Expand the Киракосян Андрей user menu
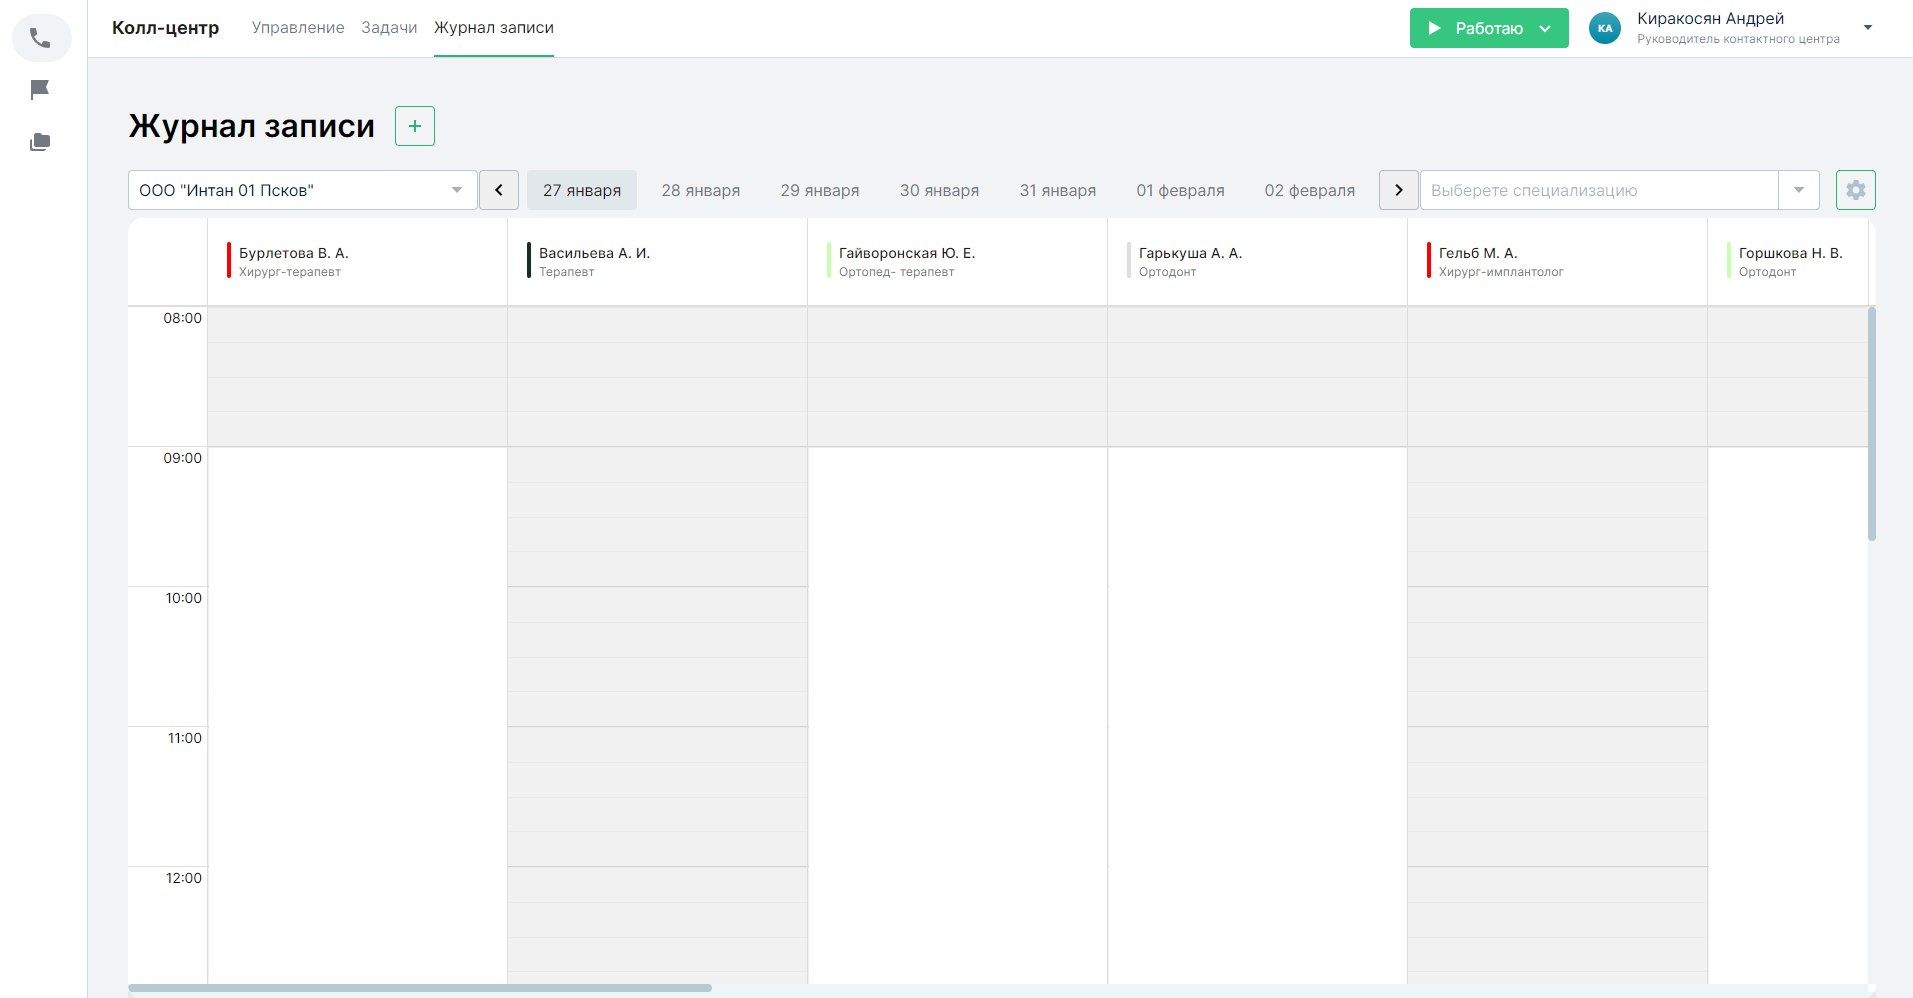 tap(1868, 28)
